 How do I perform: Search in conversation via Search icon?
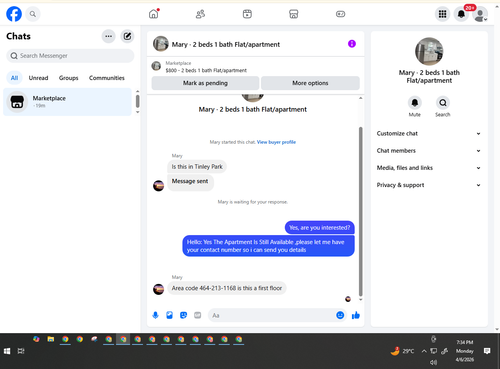(x=443, y=103)
